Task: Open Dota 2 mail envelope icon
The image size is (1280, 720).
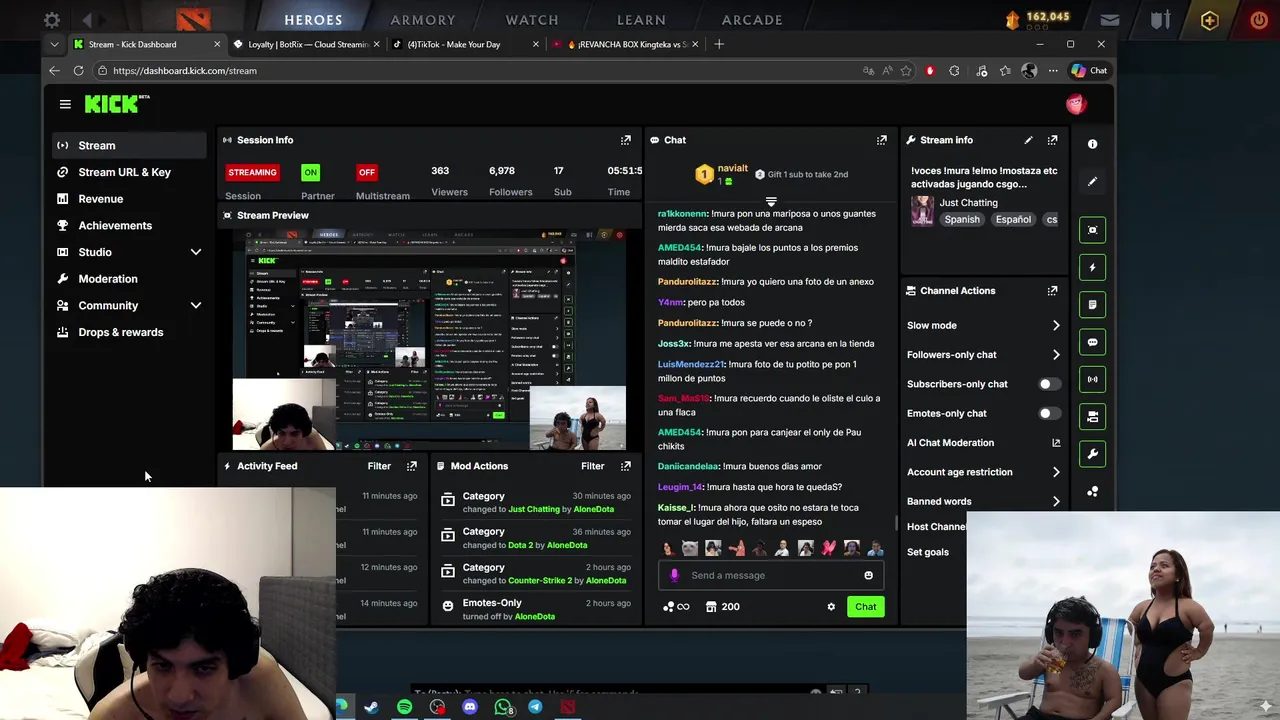Action: (x=1110, y=20)
